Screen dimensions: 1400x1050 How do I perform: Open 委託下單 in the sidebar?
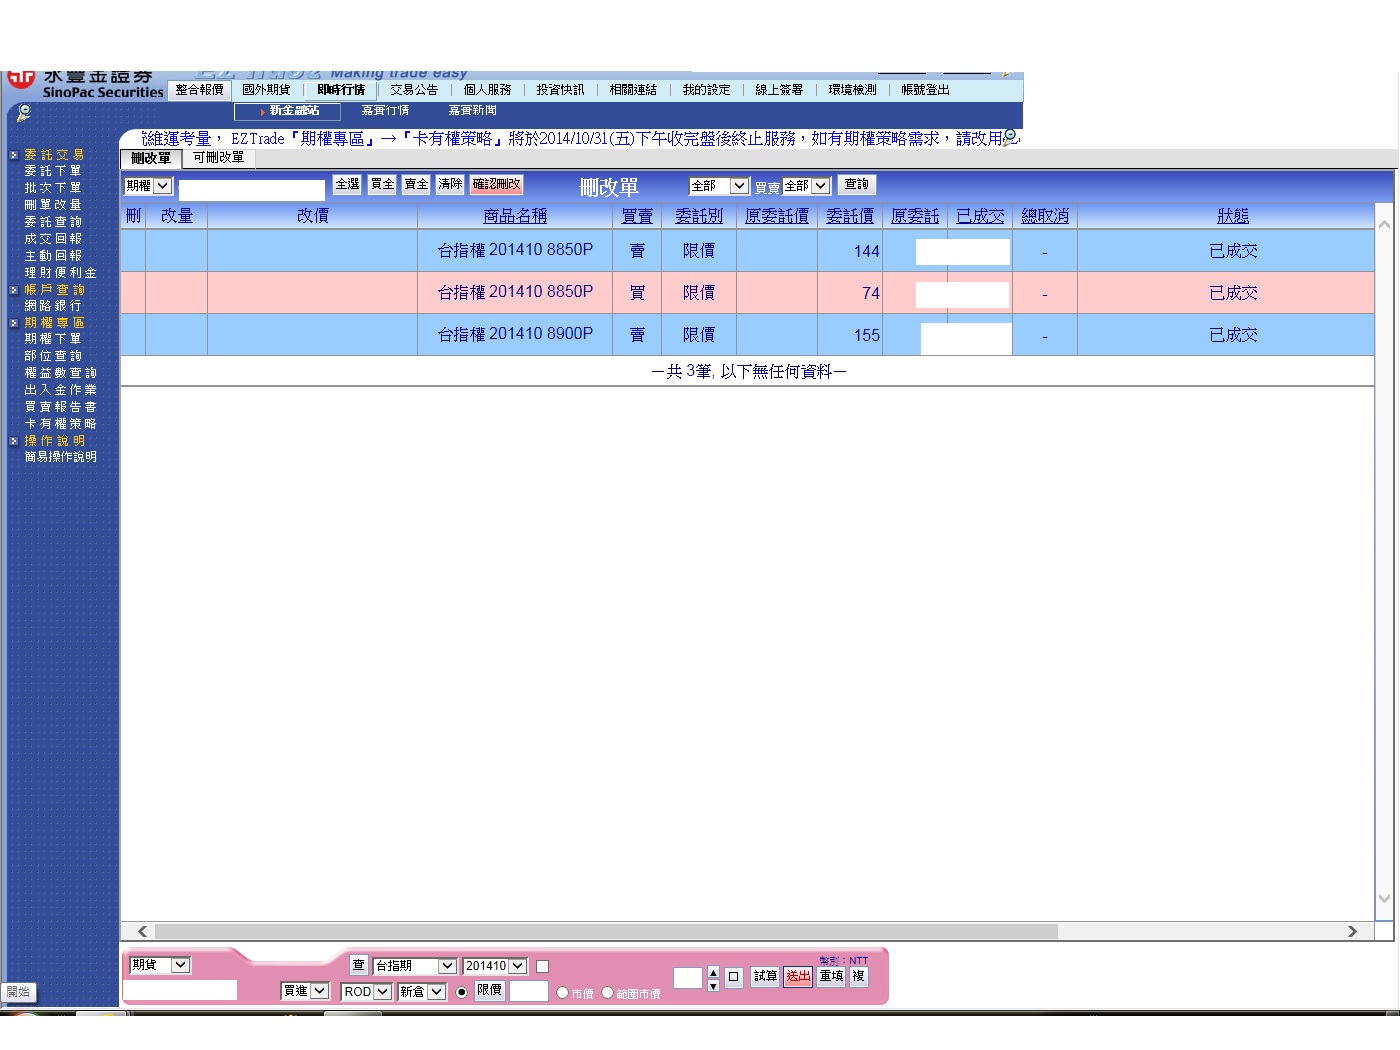tap(53, 171)
